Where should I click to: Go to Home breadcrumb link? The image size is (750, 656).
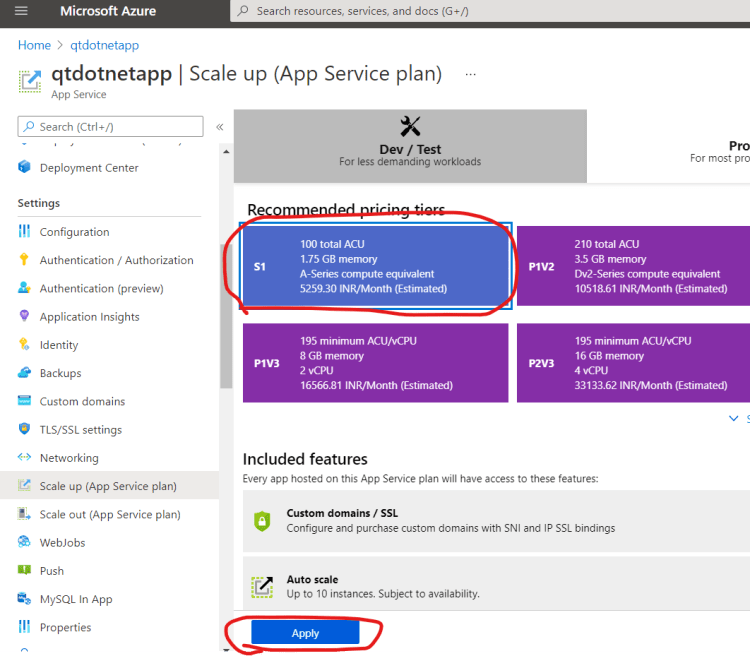point(34,45)
